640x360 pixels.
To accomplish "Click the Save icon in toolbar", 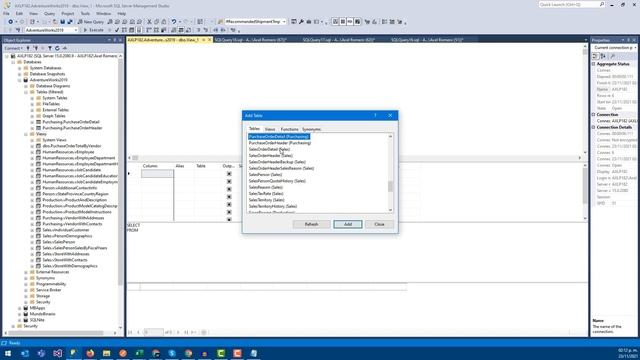I will click(x=62, y=22).
